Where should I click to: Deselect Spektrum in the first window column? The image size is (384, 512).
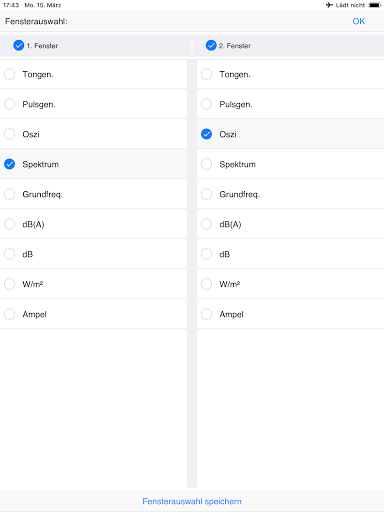click(x=93, y=164)
